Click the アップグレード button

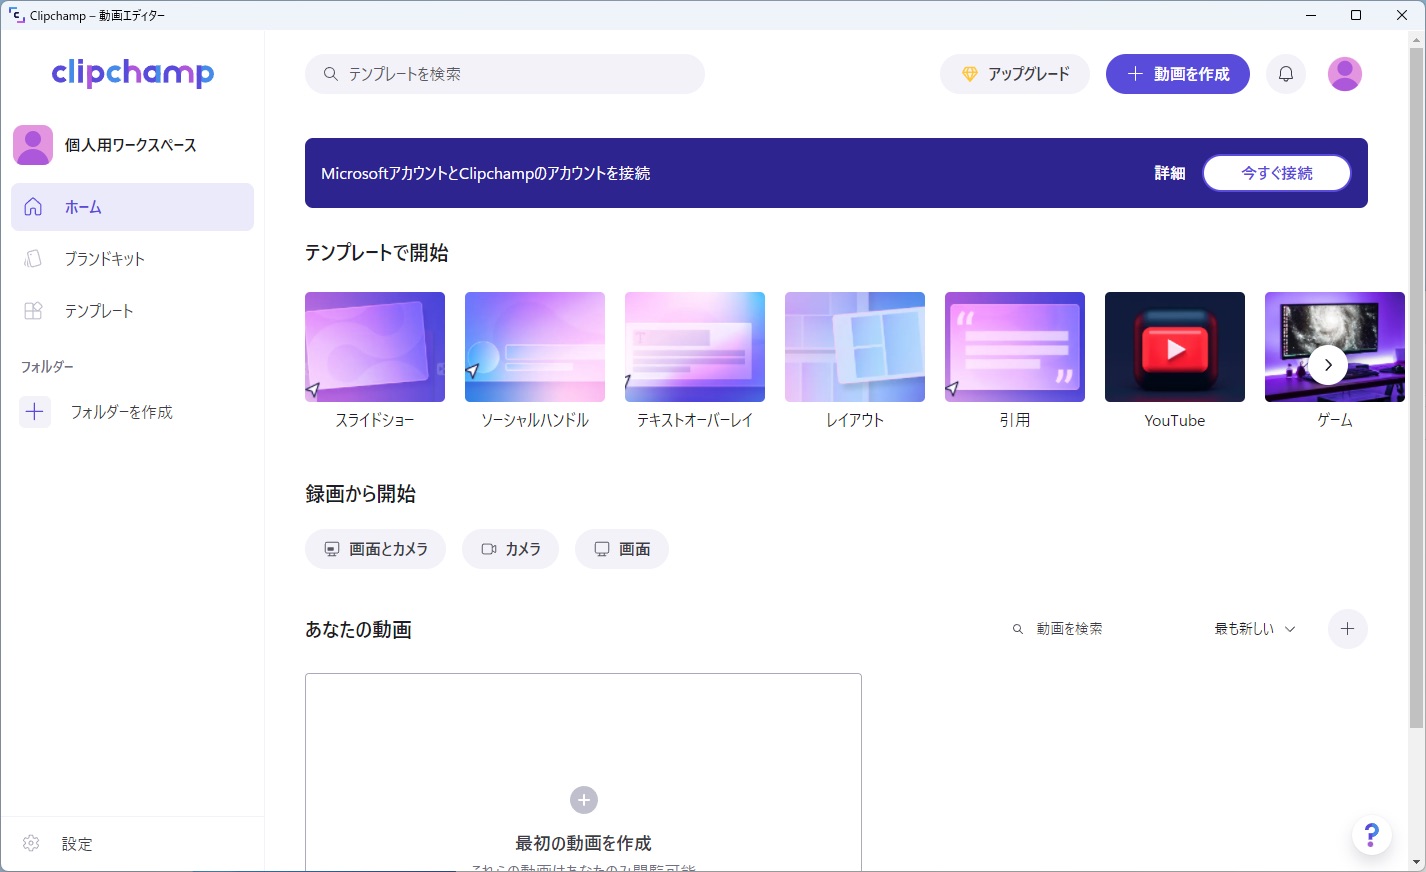[1015, 74]
